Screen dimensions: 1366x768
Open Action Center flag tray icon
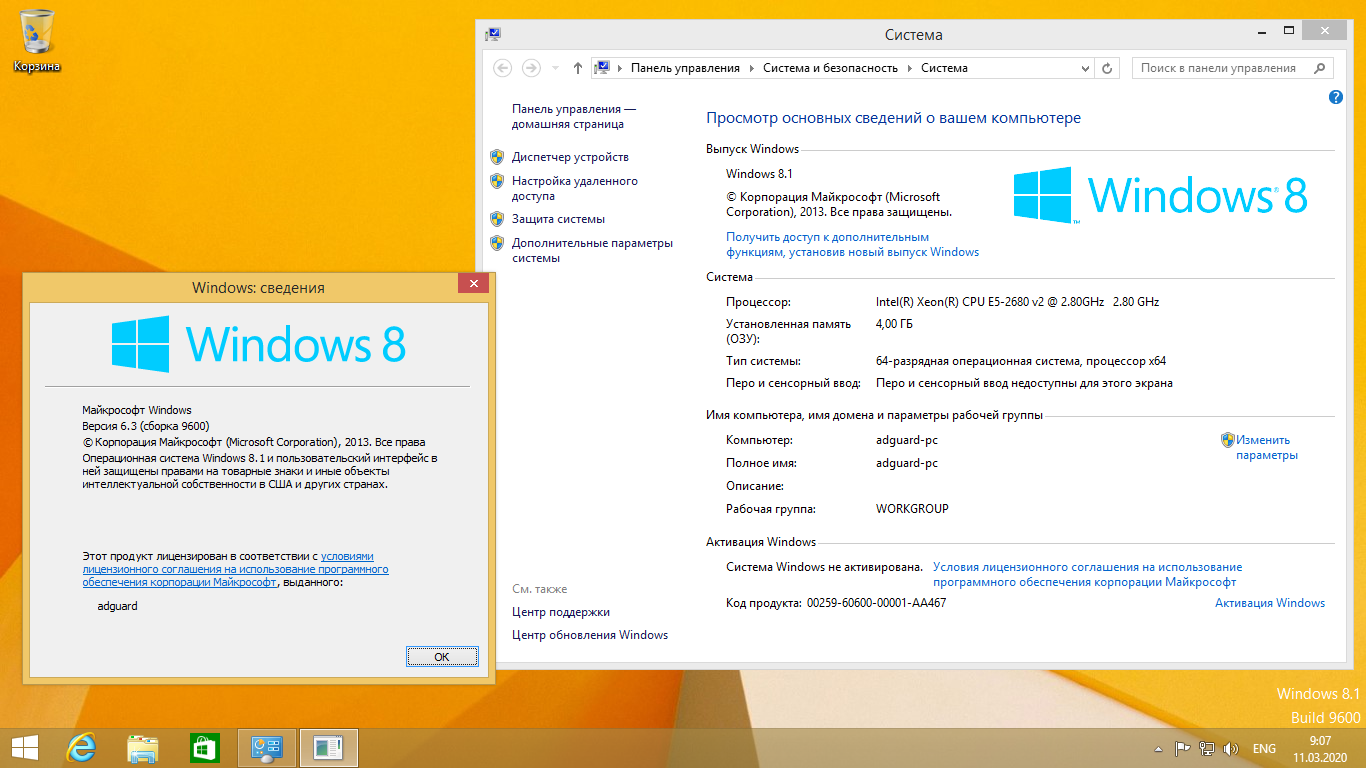[1182, 748]
